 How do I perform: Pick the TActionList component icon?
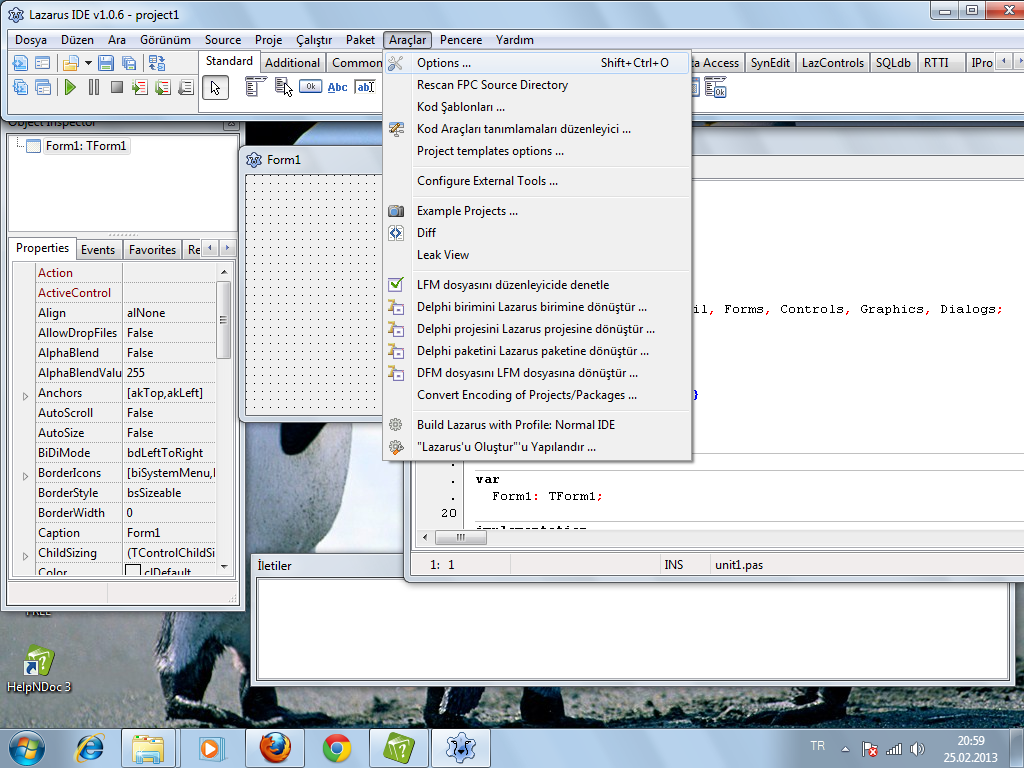pos(716,88)
